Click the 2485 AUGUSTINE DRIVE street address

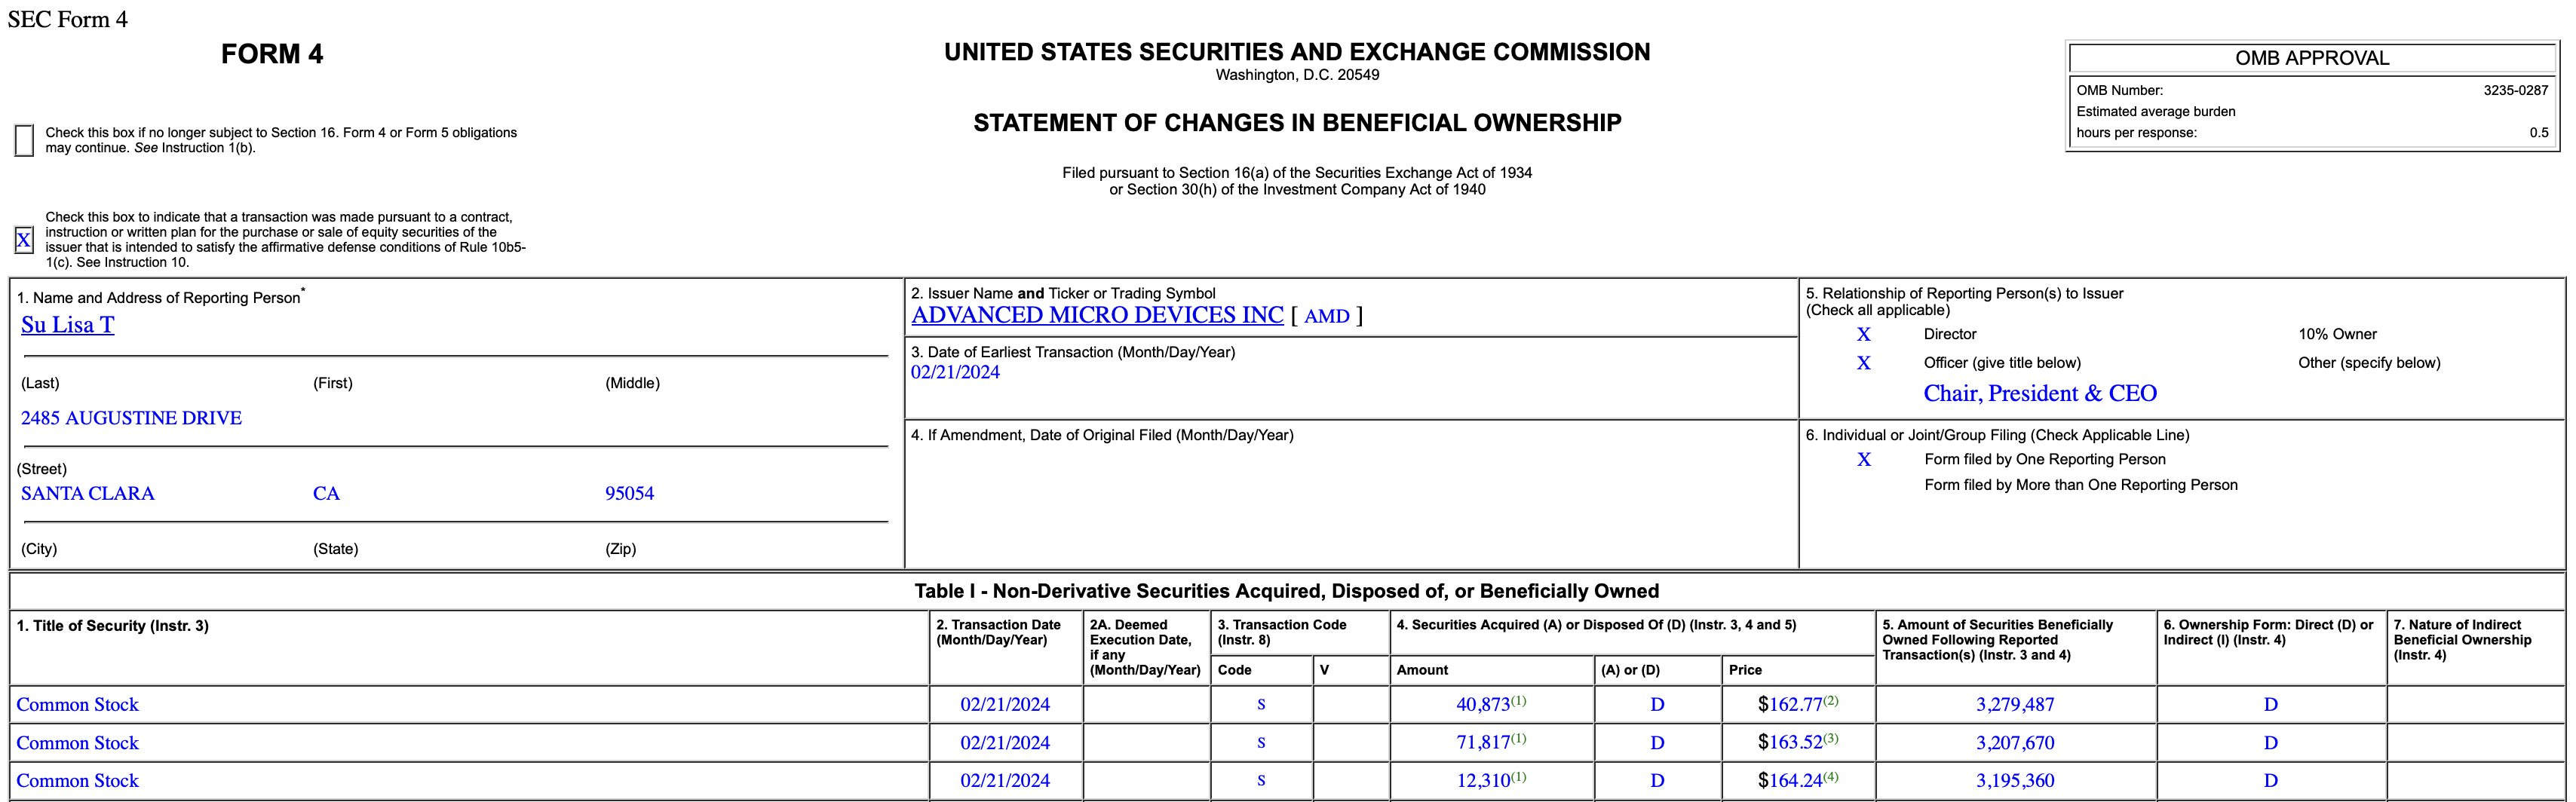pos(131,418)
